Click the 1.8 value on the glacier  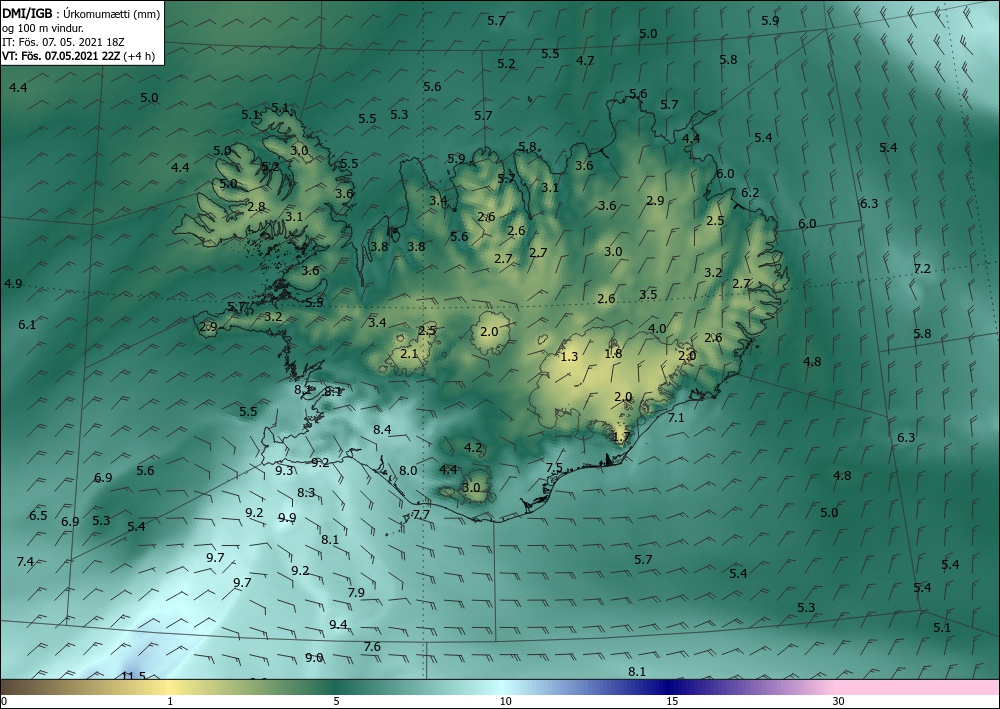tap(613, 353)
